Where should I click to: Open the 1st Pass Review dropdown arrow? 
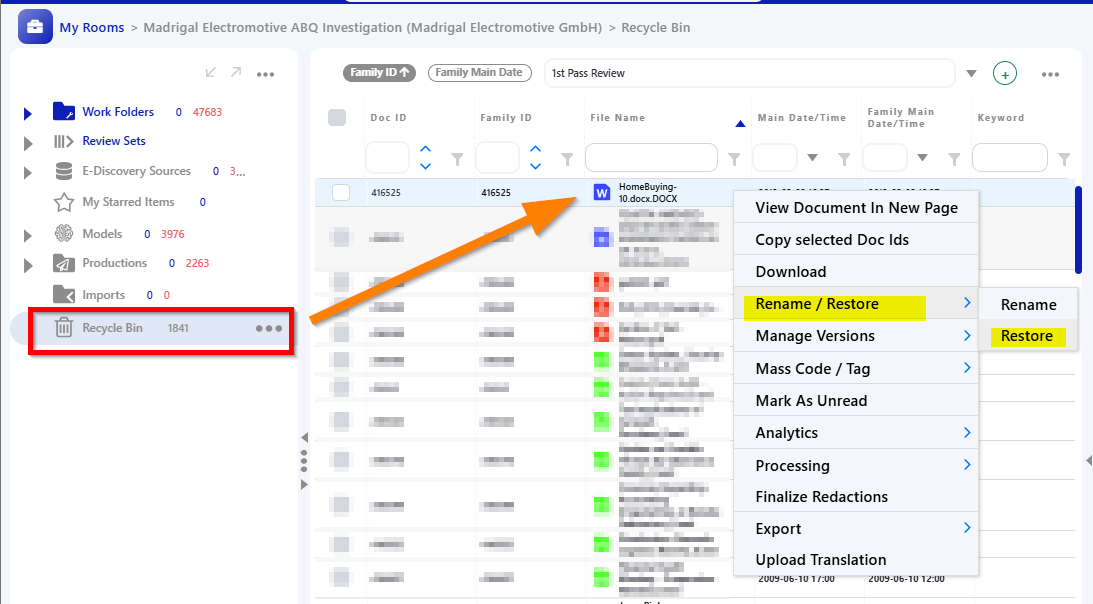pyautogui.click(x=971, y=73)
